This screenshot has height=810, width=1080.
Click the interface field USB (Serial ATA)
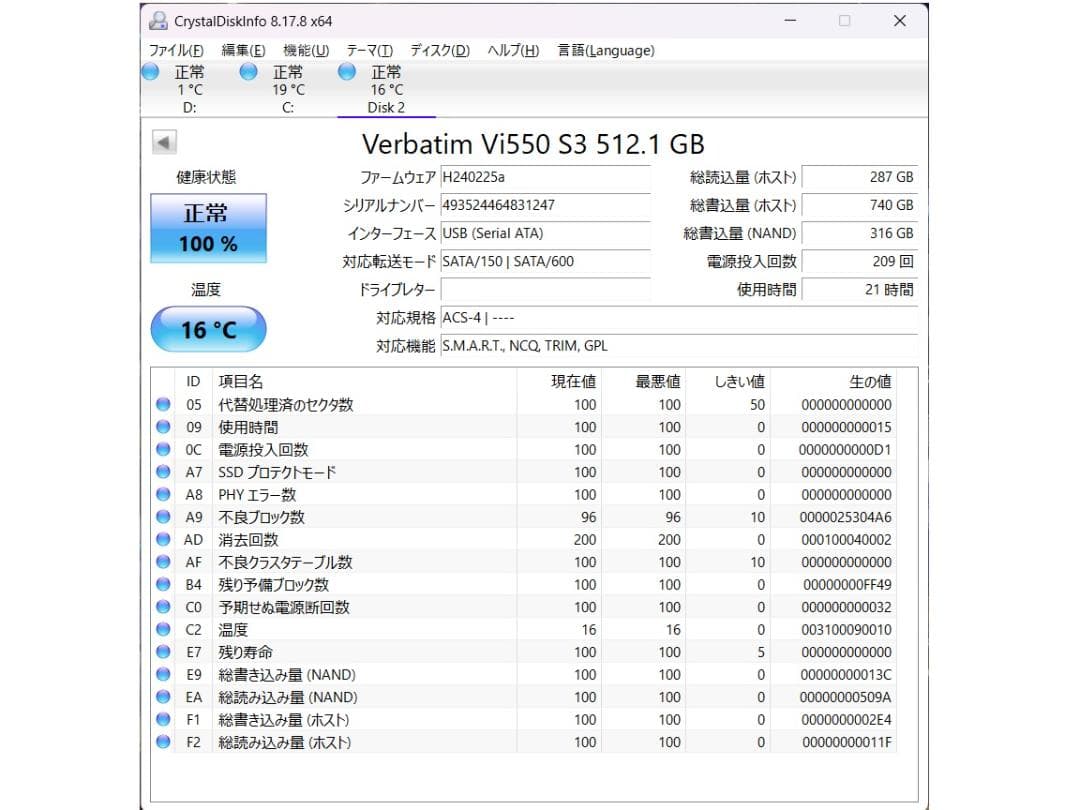[x=545, y=233]
